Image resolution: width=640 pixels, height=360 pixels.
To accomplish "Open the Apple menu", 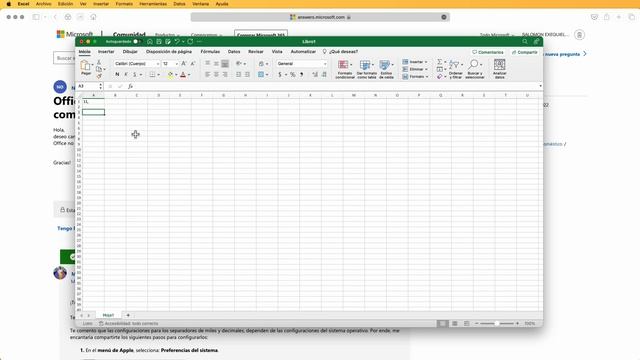I will (9, 4).
